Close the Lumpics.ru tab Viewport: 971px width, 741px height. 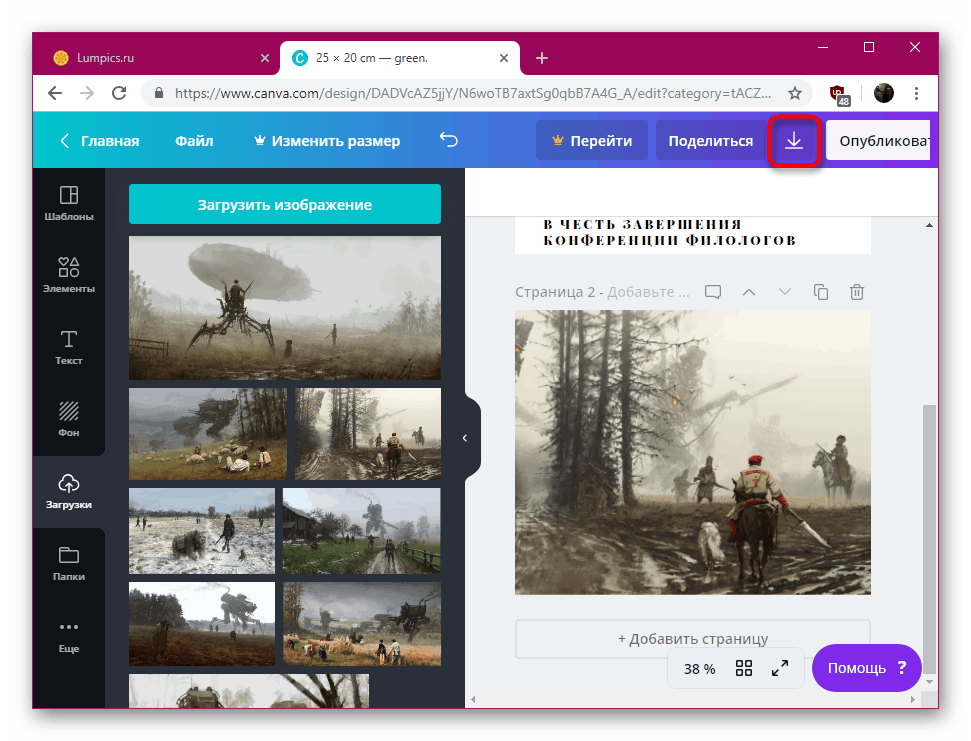[x=265, y=58]
